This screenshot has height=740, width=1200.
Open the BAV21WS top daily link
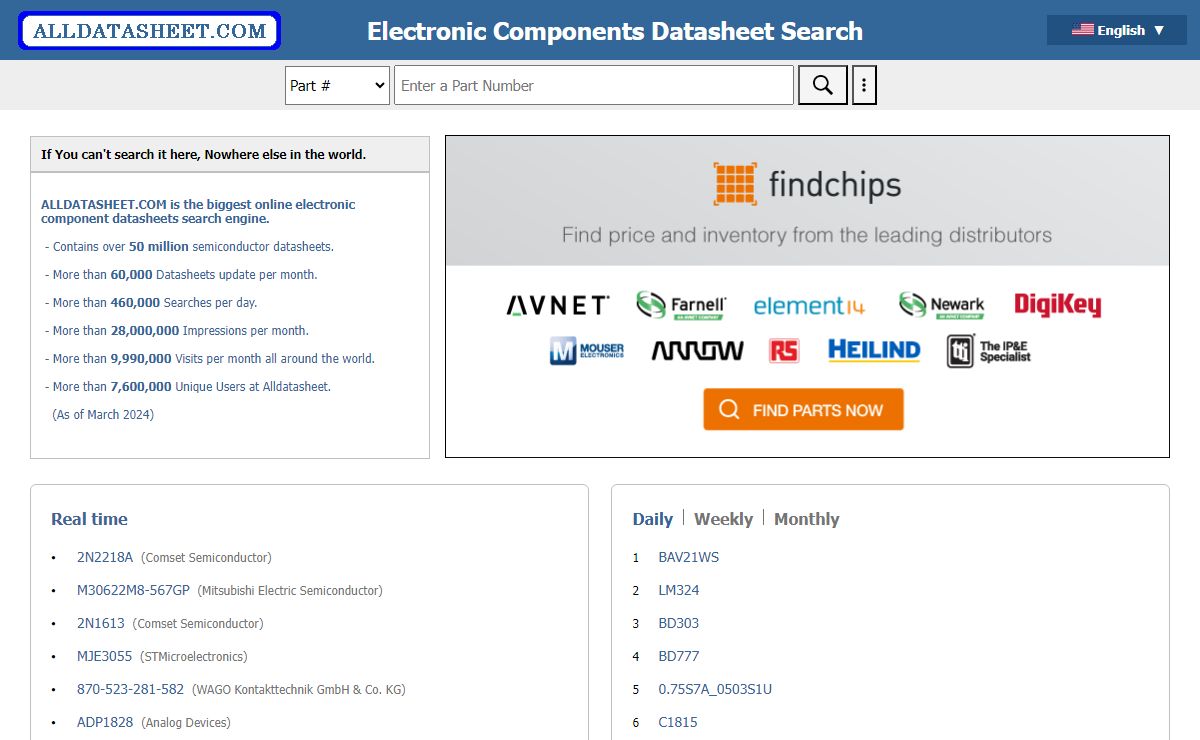688,557
